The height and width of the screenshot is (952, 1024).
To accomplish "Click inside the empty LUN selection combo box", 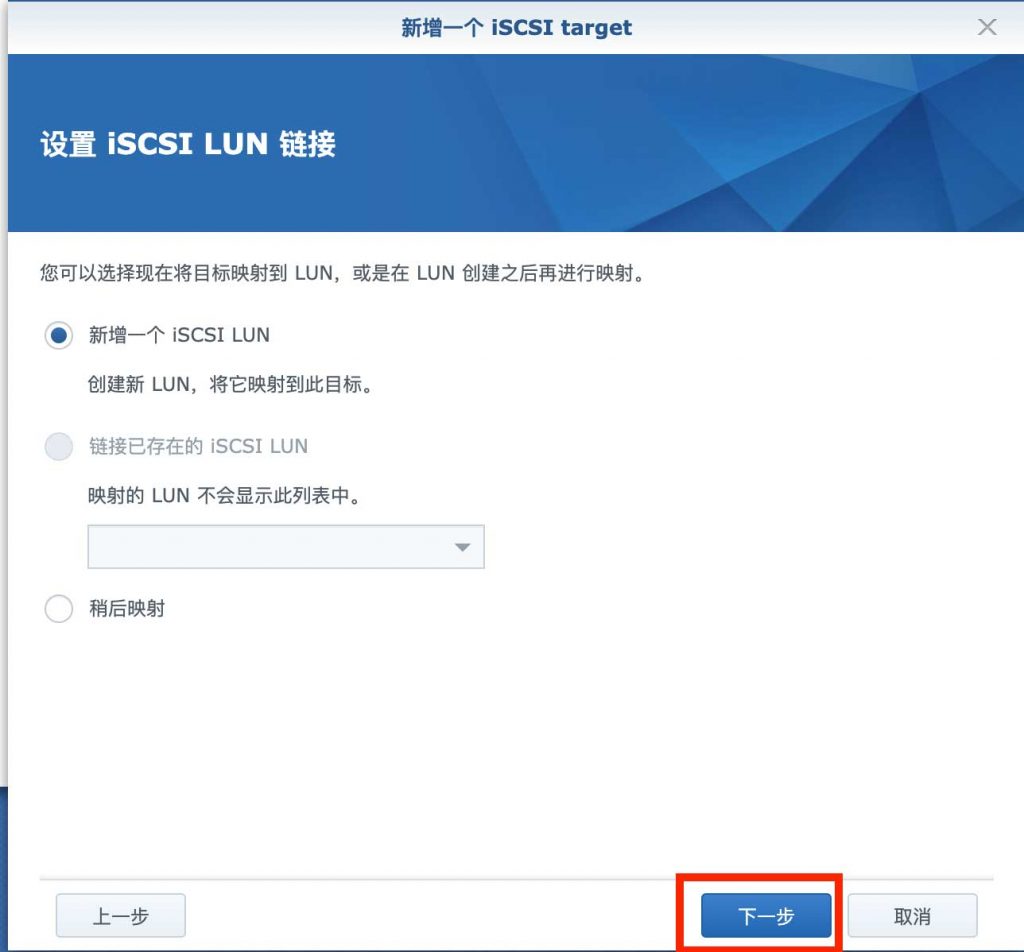I will (286, 547).
